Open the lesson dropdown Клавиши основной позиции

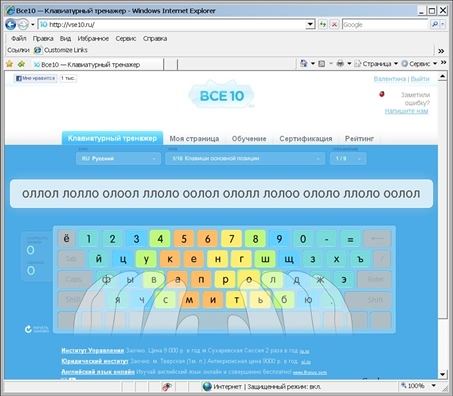pos(245,159)
